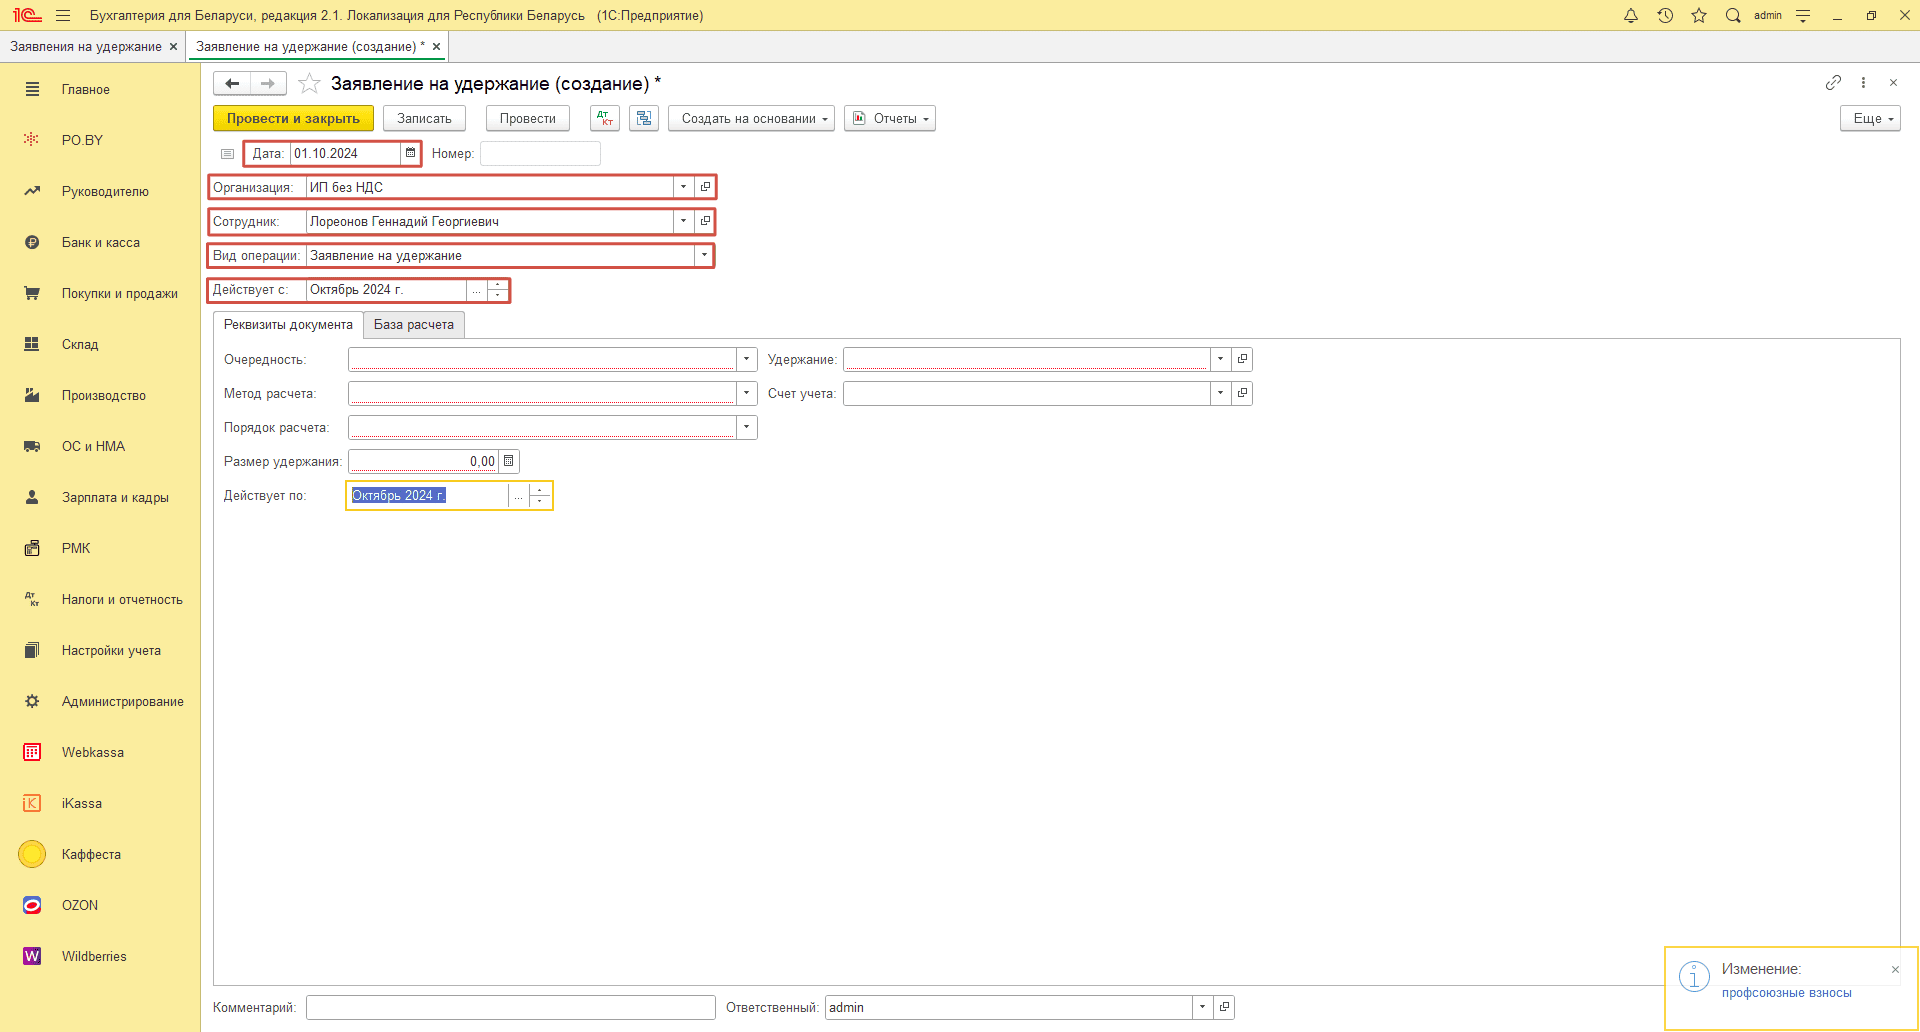Open document status icon left of Дата
This screenshot has width=1920, height=1032.
tap(227, 154)
